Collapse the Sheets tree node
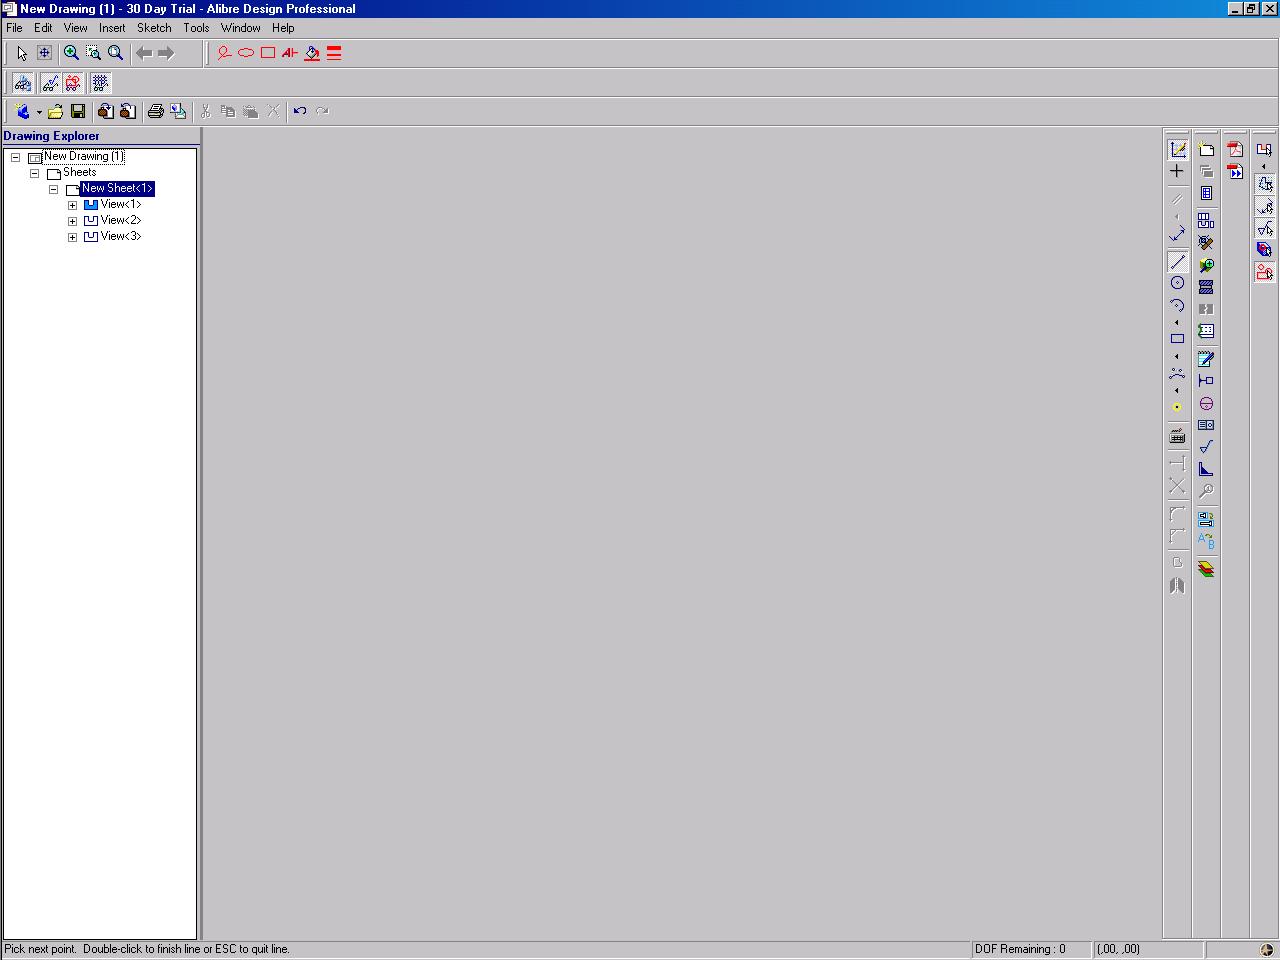This screenshot has width=1280, height=960. [x=34, y=173]
